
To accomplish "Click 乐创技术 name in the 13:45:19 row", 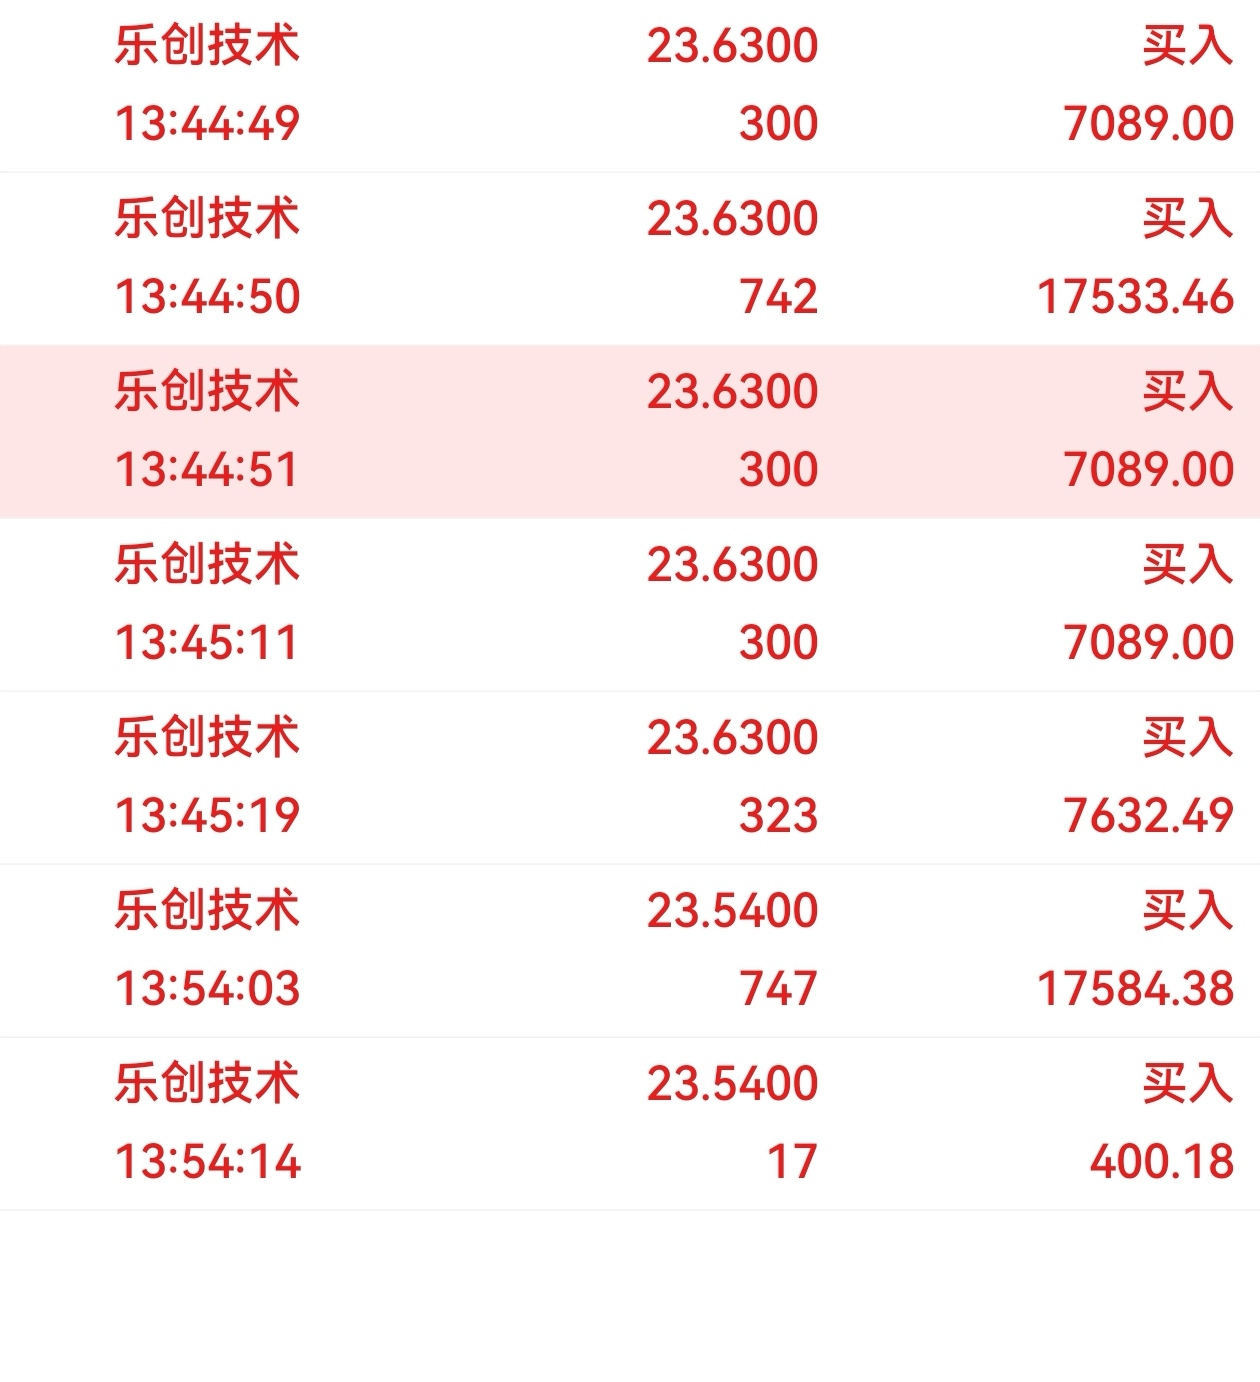I will (207, 737).
